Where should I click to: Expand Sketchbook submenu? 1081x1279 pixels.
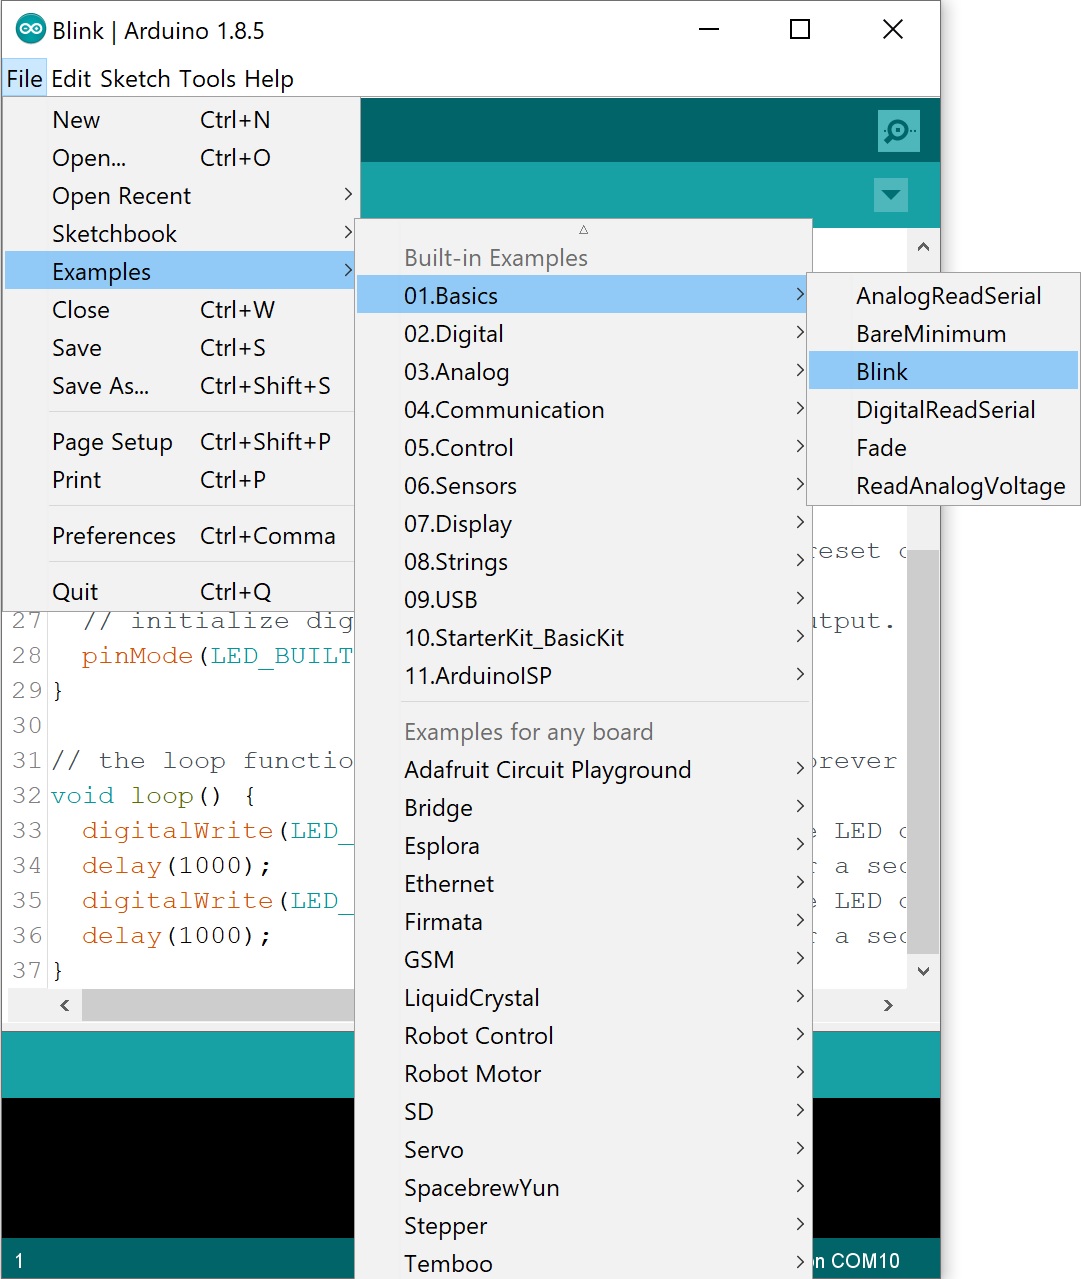click(180, 234)
